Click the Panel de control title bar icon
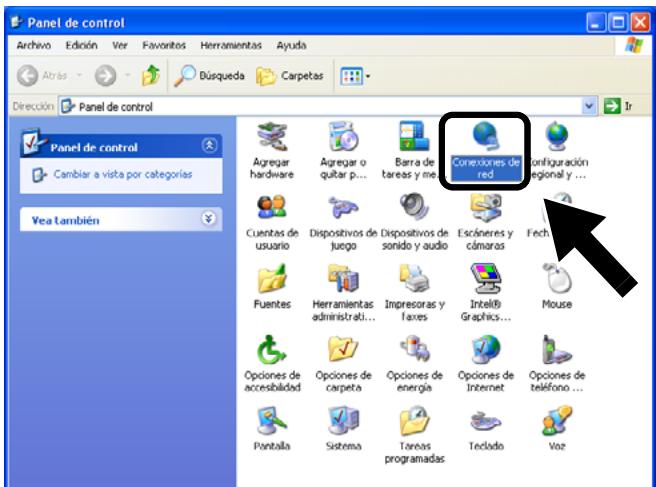The image size is (656, 487). 17,22
